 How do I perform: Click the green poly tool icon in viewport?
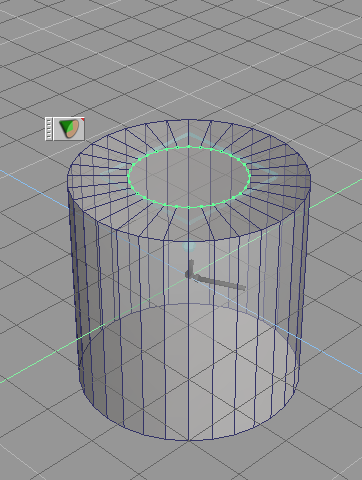point(69,129)
